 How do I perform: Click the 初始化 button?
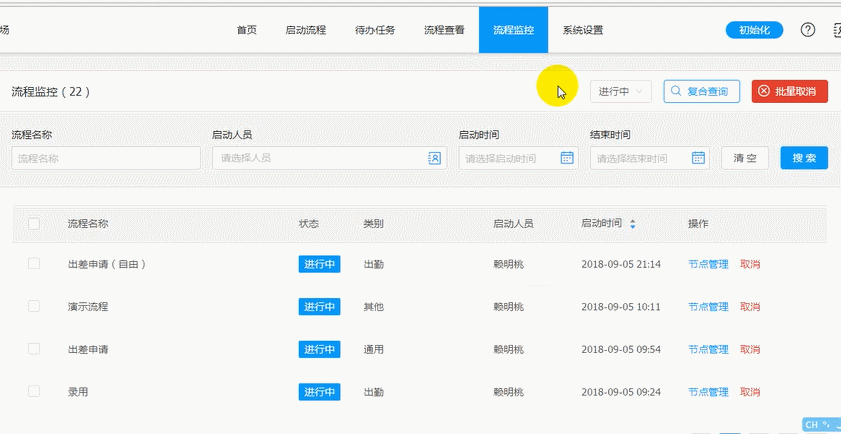pyautogui.click(x=754, y=30)
